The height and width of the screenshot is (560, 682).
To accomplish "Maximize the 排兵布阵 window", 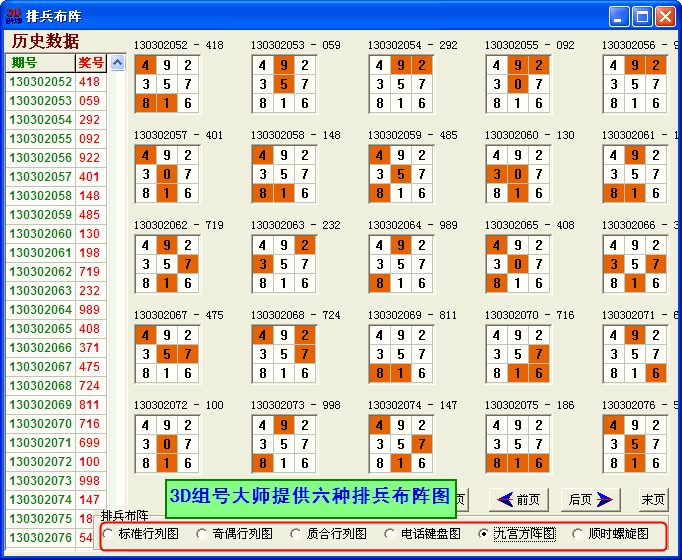I will [642, 16].
